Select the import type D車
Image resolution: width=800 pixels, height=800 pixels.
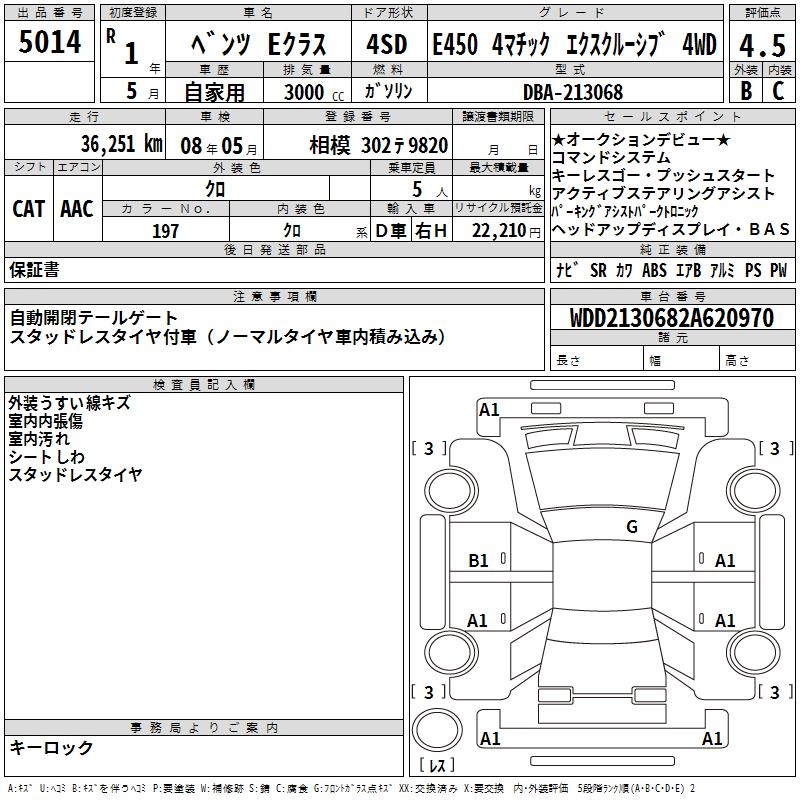pos(391,231)
